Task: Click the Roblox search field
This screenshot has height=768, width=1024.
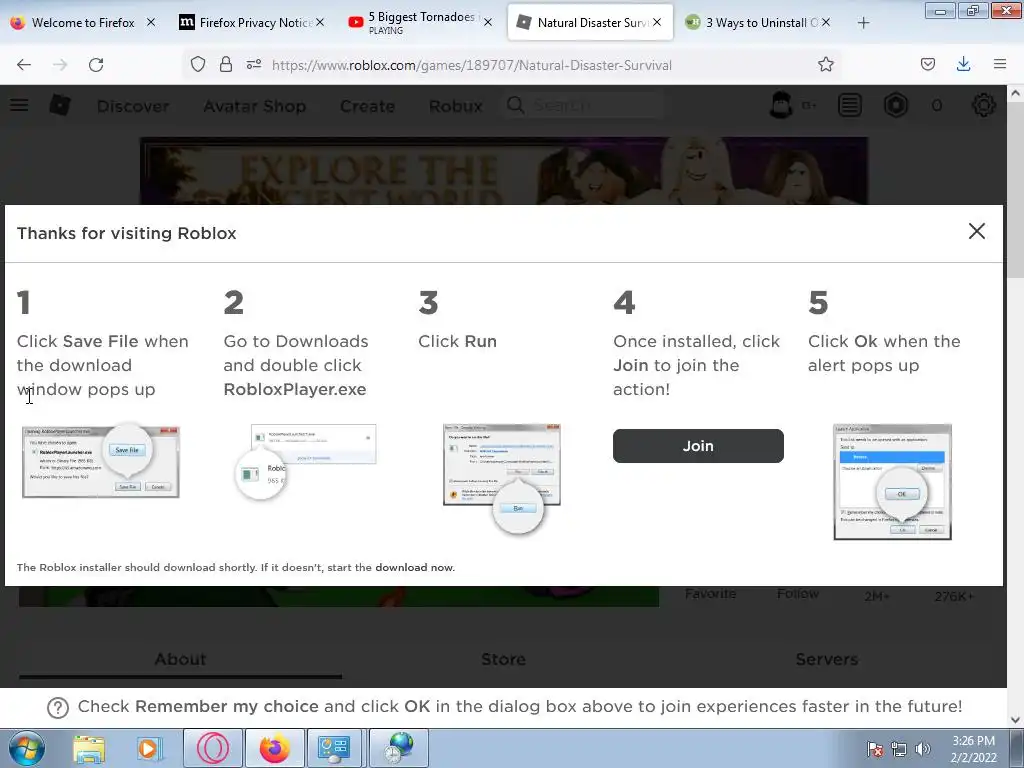Action: click(584, 105)
